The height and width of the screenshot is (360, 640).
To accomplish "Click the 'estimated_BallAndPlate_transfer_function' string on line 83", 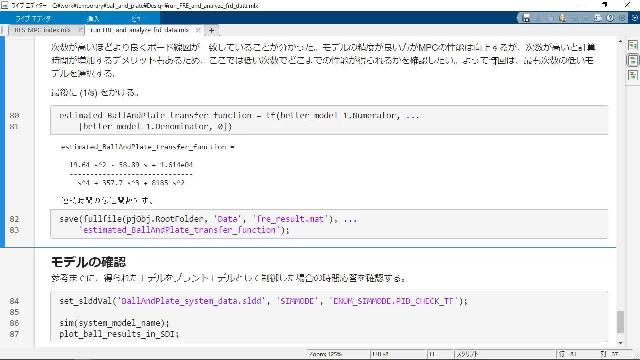I will click(180, 230).
